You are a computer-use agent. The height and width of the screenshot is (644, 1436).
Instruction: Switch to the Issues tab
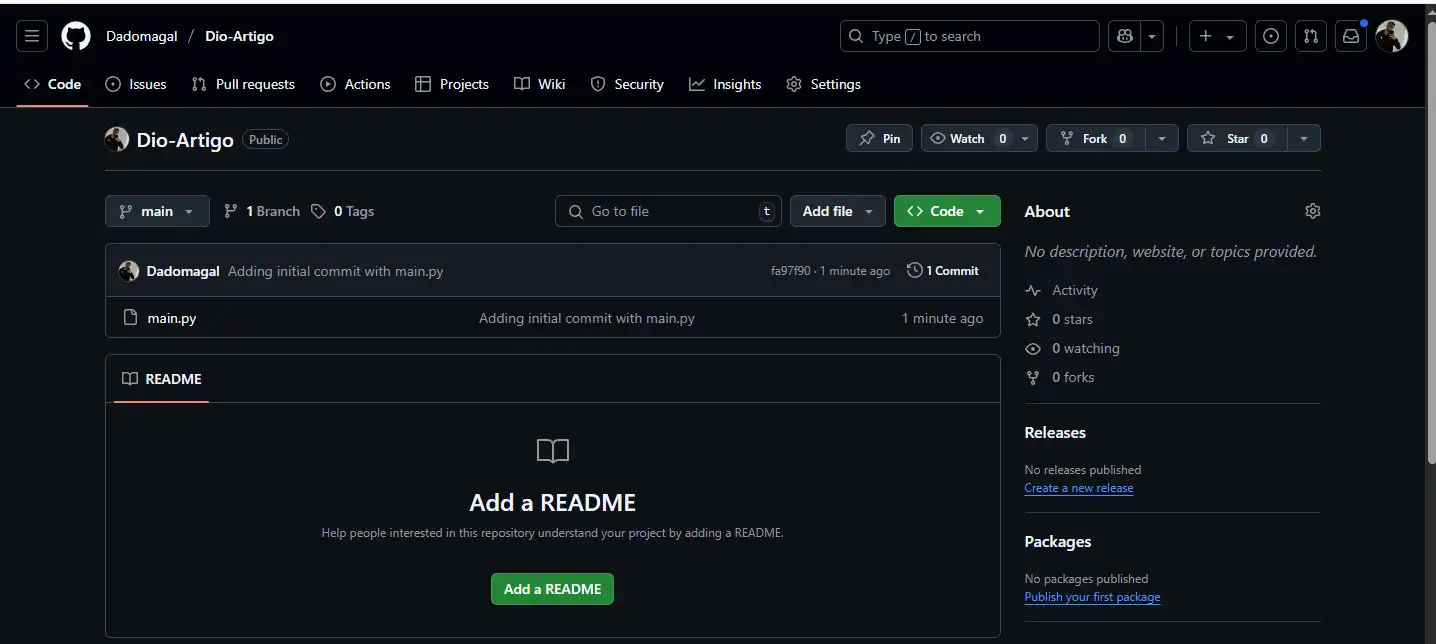[x=136, y=84]
